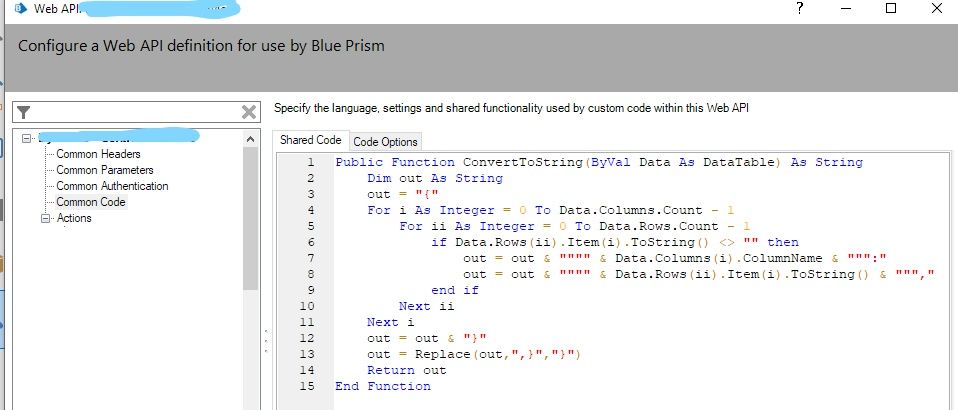958x410 pixels.
Task: Place cursor on code line 13 Replace statement
Action: tap(474, 354)
